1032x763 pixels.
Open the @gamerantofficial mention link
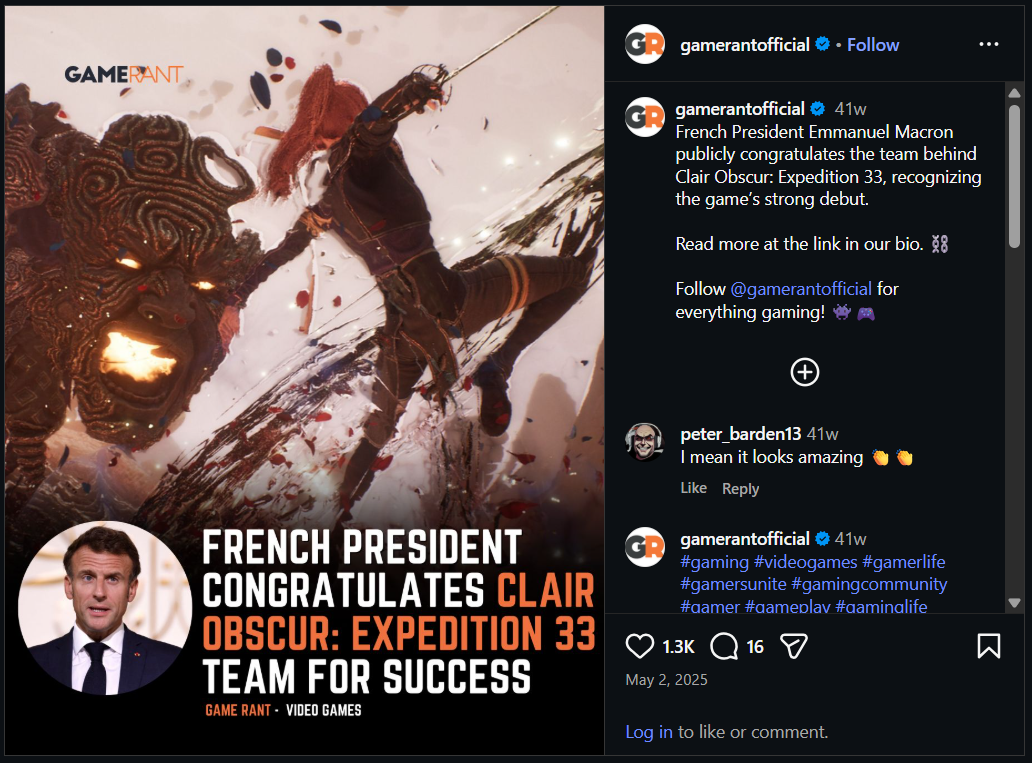(801, 289)
